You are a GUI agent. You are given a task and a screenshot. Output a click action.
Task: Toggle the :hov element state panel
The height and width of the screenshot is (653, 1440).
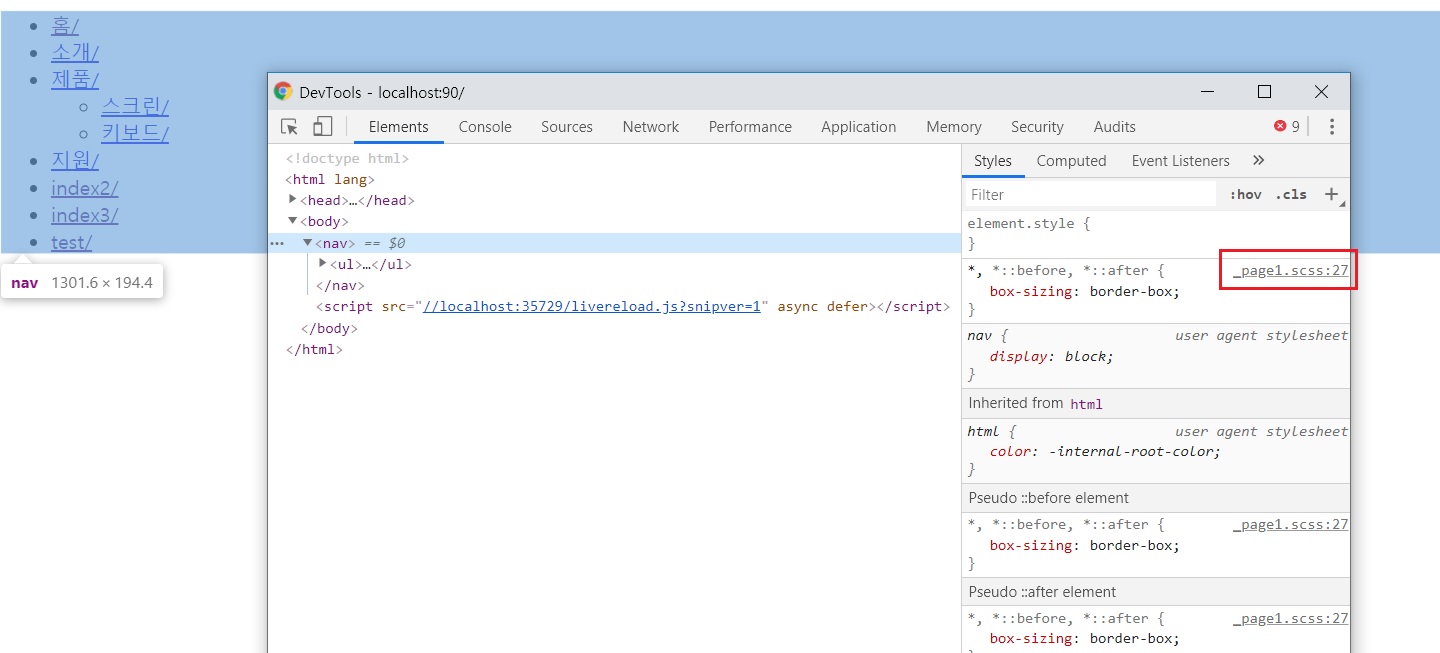(1245, 195)
